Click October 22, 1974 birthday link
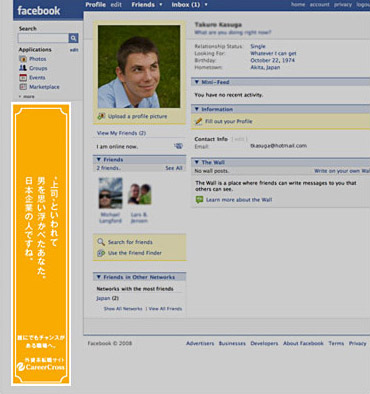This screenshot has width=370, height=394. (x=273, y=60)
